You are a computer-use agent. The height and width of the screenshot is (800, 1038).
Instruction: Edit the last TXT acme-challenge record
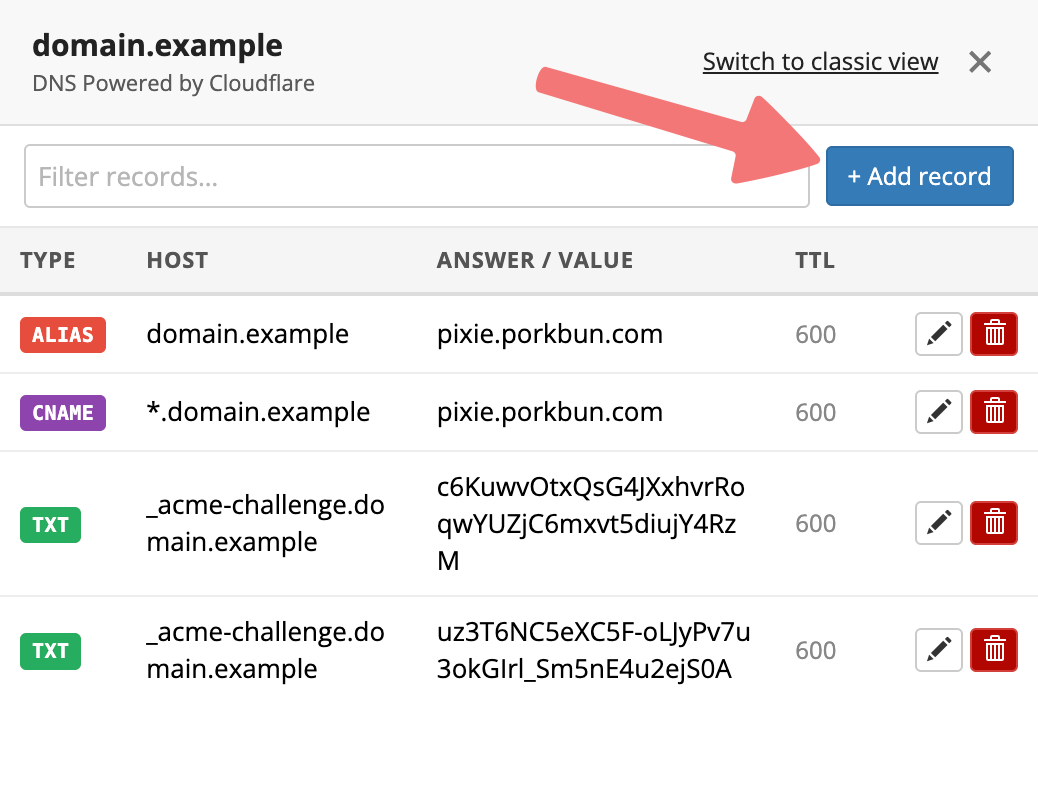tap(939, 650)
